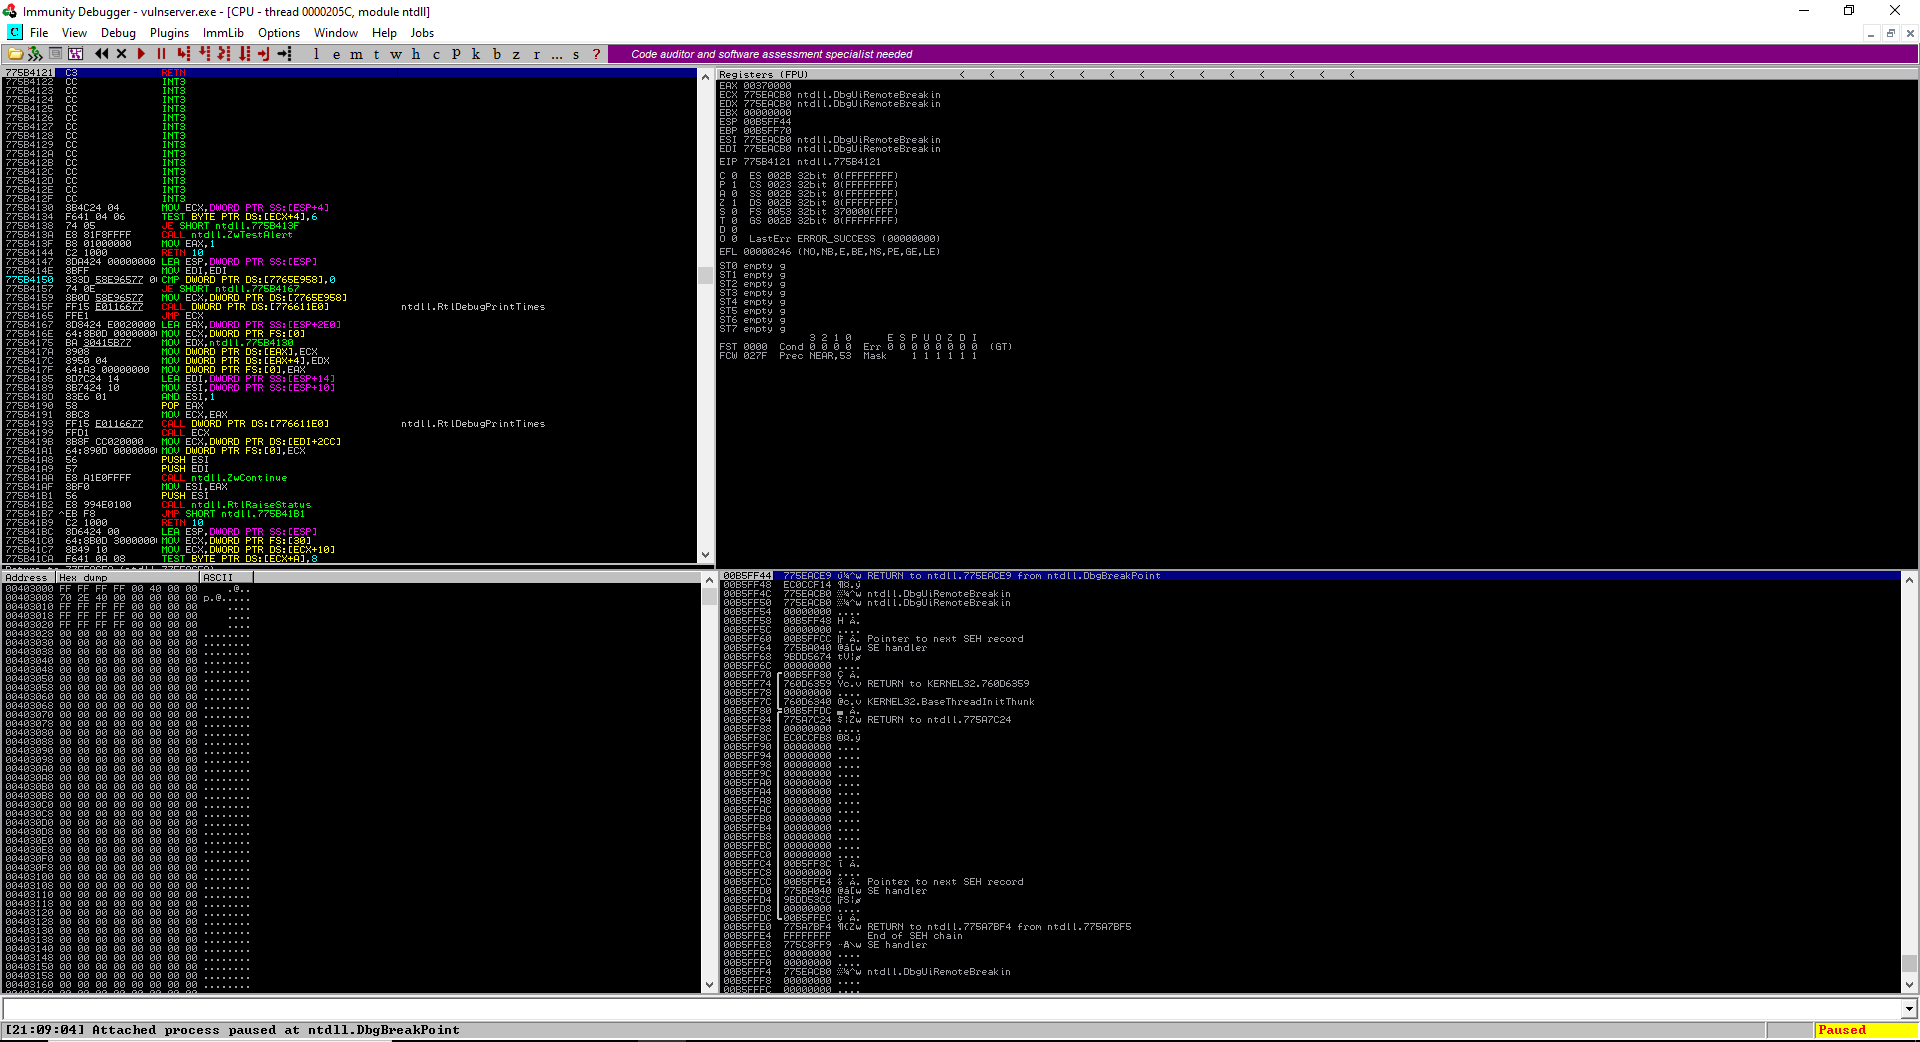The image size is (1920, 1042).
Task: Click the 'Code auditor and software assessment' banner
Action: pyautogui.click(x=771, y=54)
